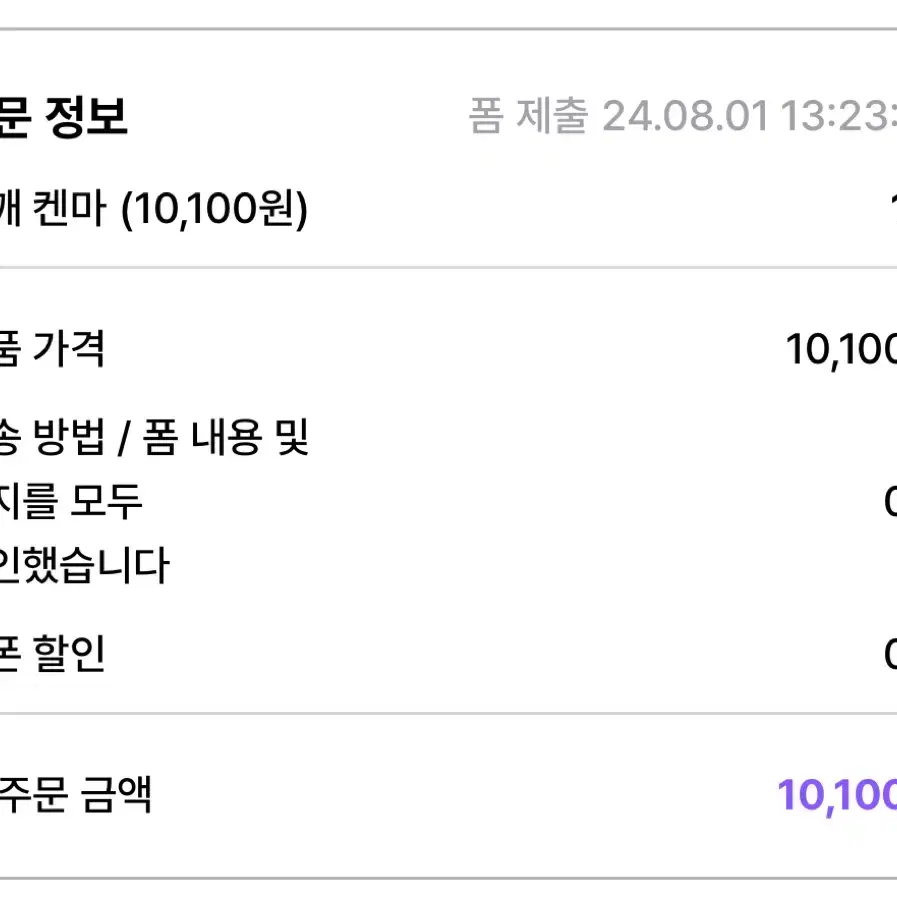Viewport: 897px width, 897px height.
Task: Click the 10,100원 price in item name
Action: (x=214, y=208)
